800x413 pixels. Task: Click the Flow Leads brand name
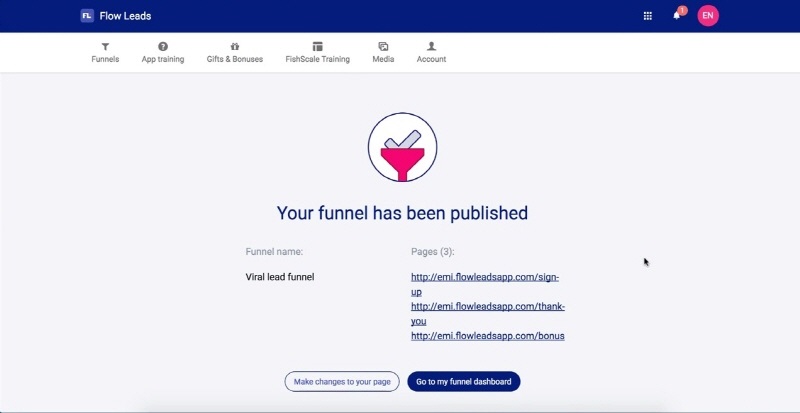tap(125, 16)
